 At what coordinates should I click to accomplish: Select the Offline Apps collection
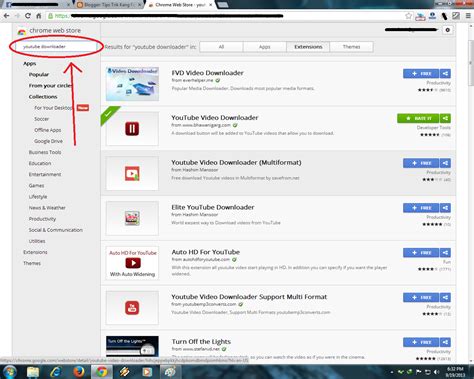tap(48, 130)
